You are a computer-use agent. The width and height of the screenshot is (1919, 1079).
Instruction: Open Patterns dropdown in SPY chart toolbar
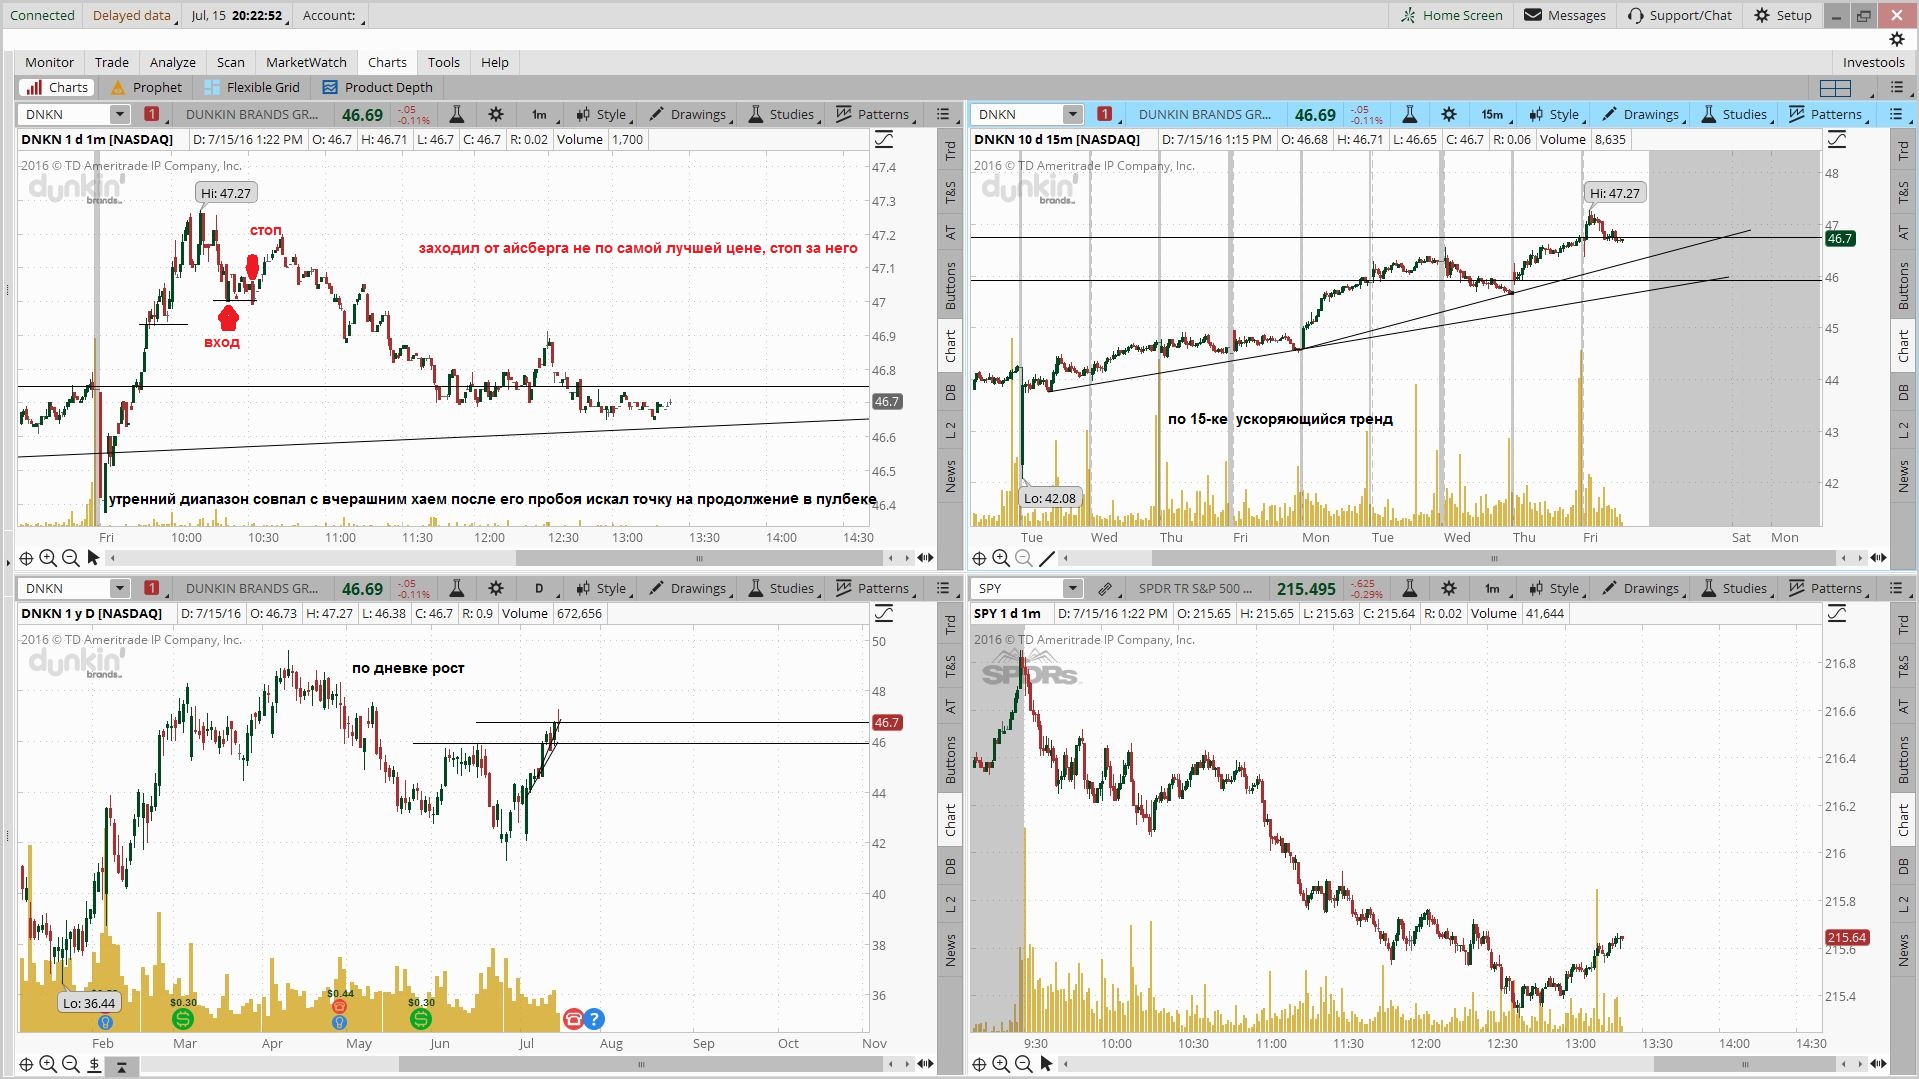(1826, 588)
